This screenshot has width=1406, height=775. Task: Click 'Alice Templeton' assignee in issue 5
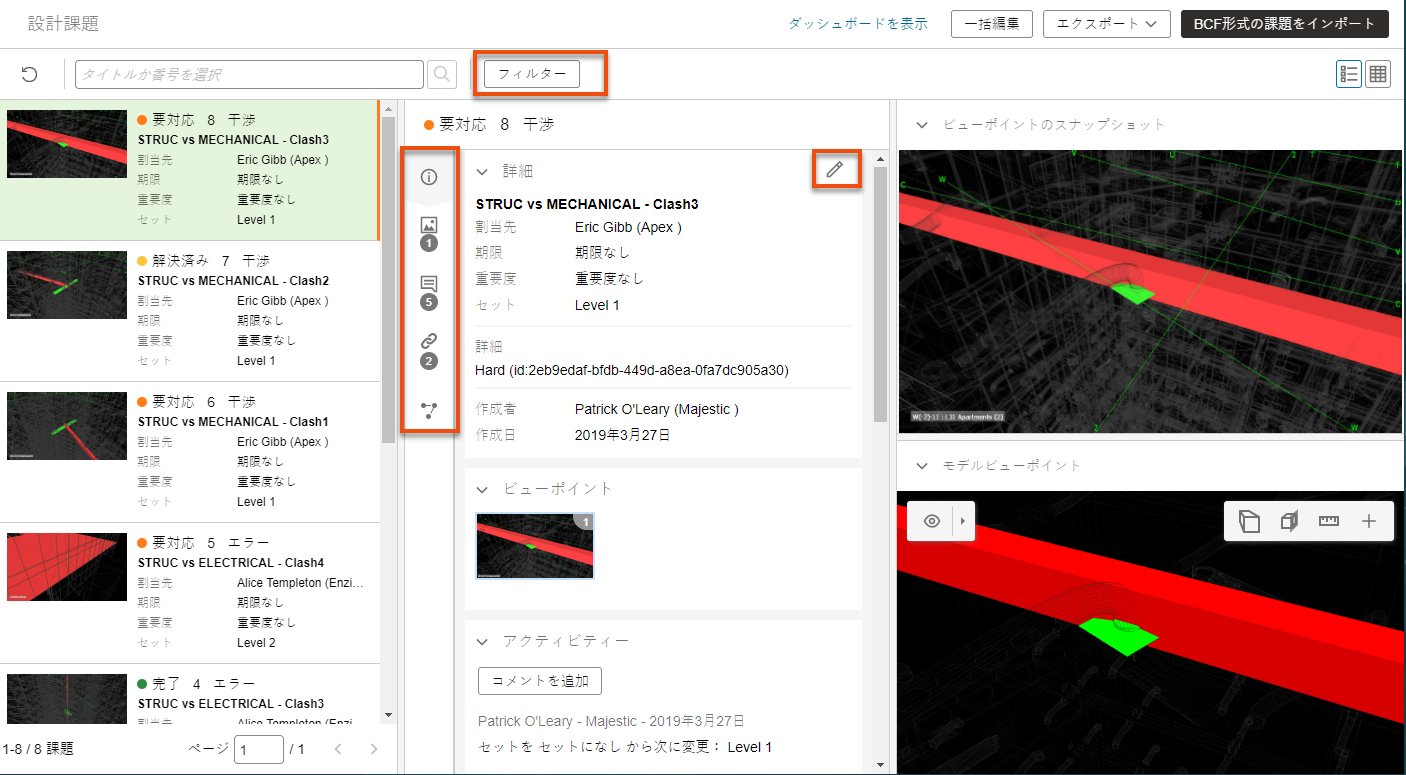pos(300,582)
